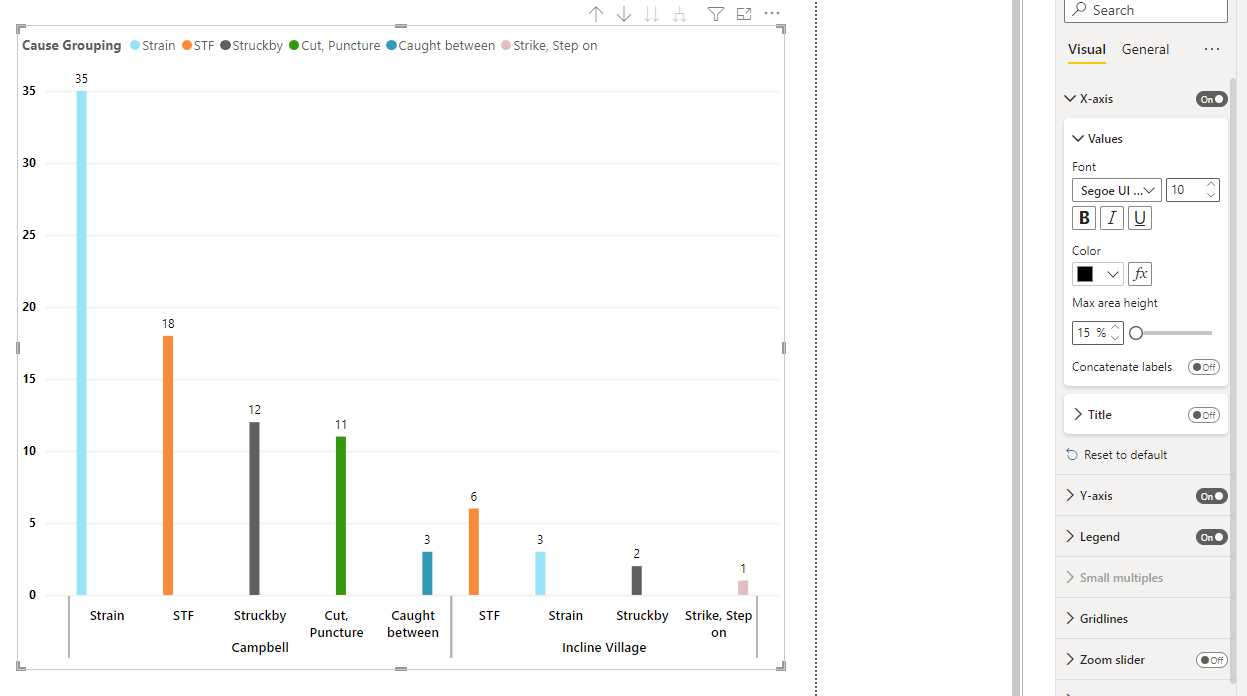Open chart more options ellipsis
Screen dimensions: 1247x696
tap(772, 14)
